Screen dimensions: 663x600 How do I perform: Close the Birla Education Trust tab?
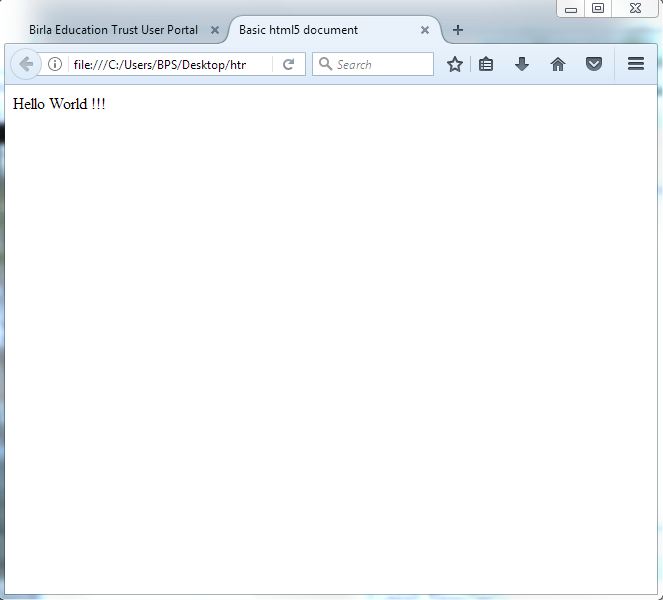coord(215,30)
